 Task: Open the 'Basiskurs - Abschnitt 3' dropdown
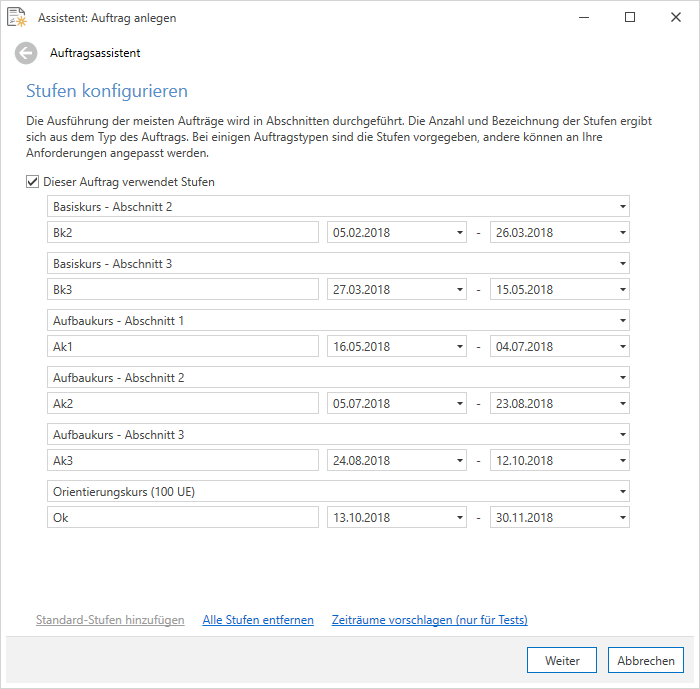coord(338,263)
